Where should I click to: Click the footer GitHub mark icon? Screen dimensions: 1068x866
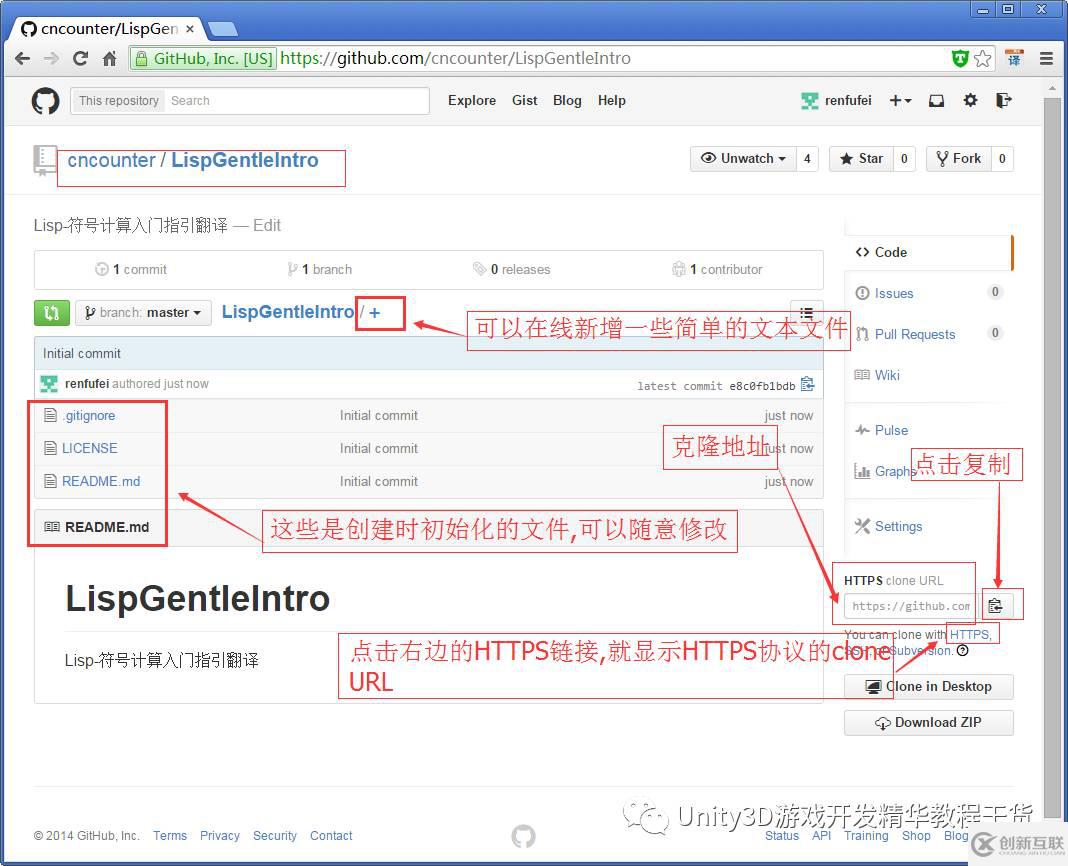pos(523,836)
